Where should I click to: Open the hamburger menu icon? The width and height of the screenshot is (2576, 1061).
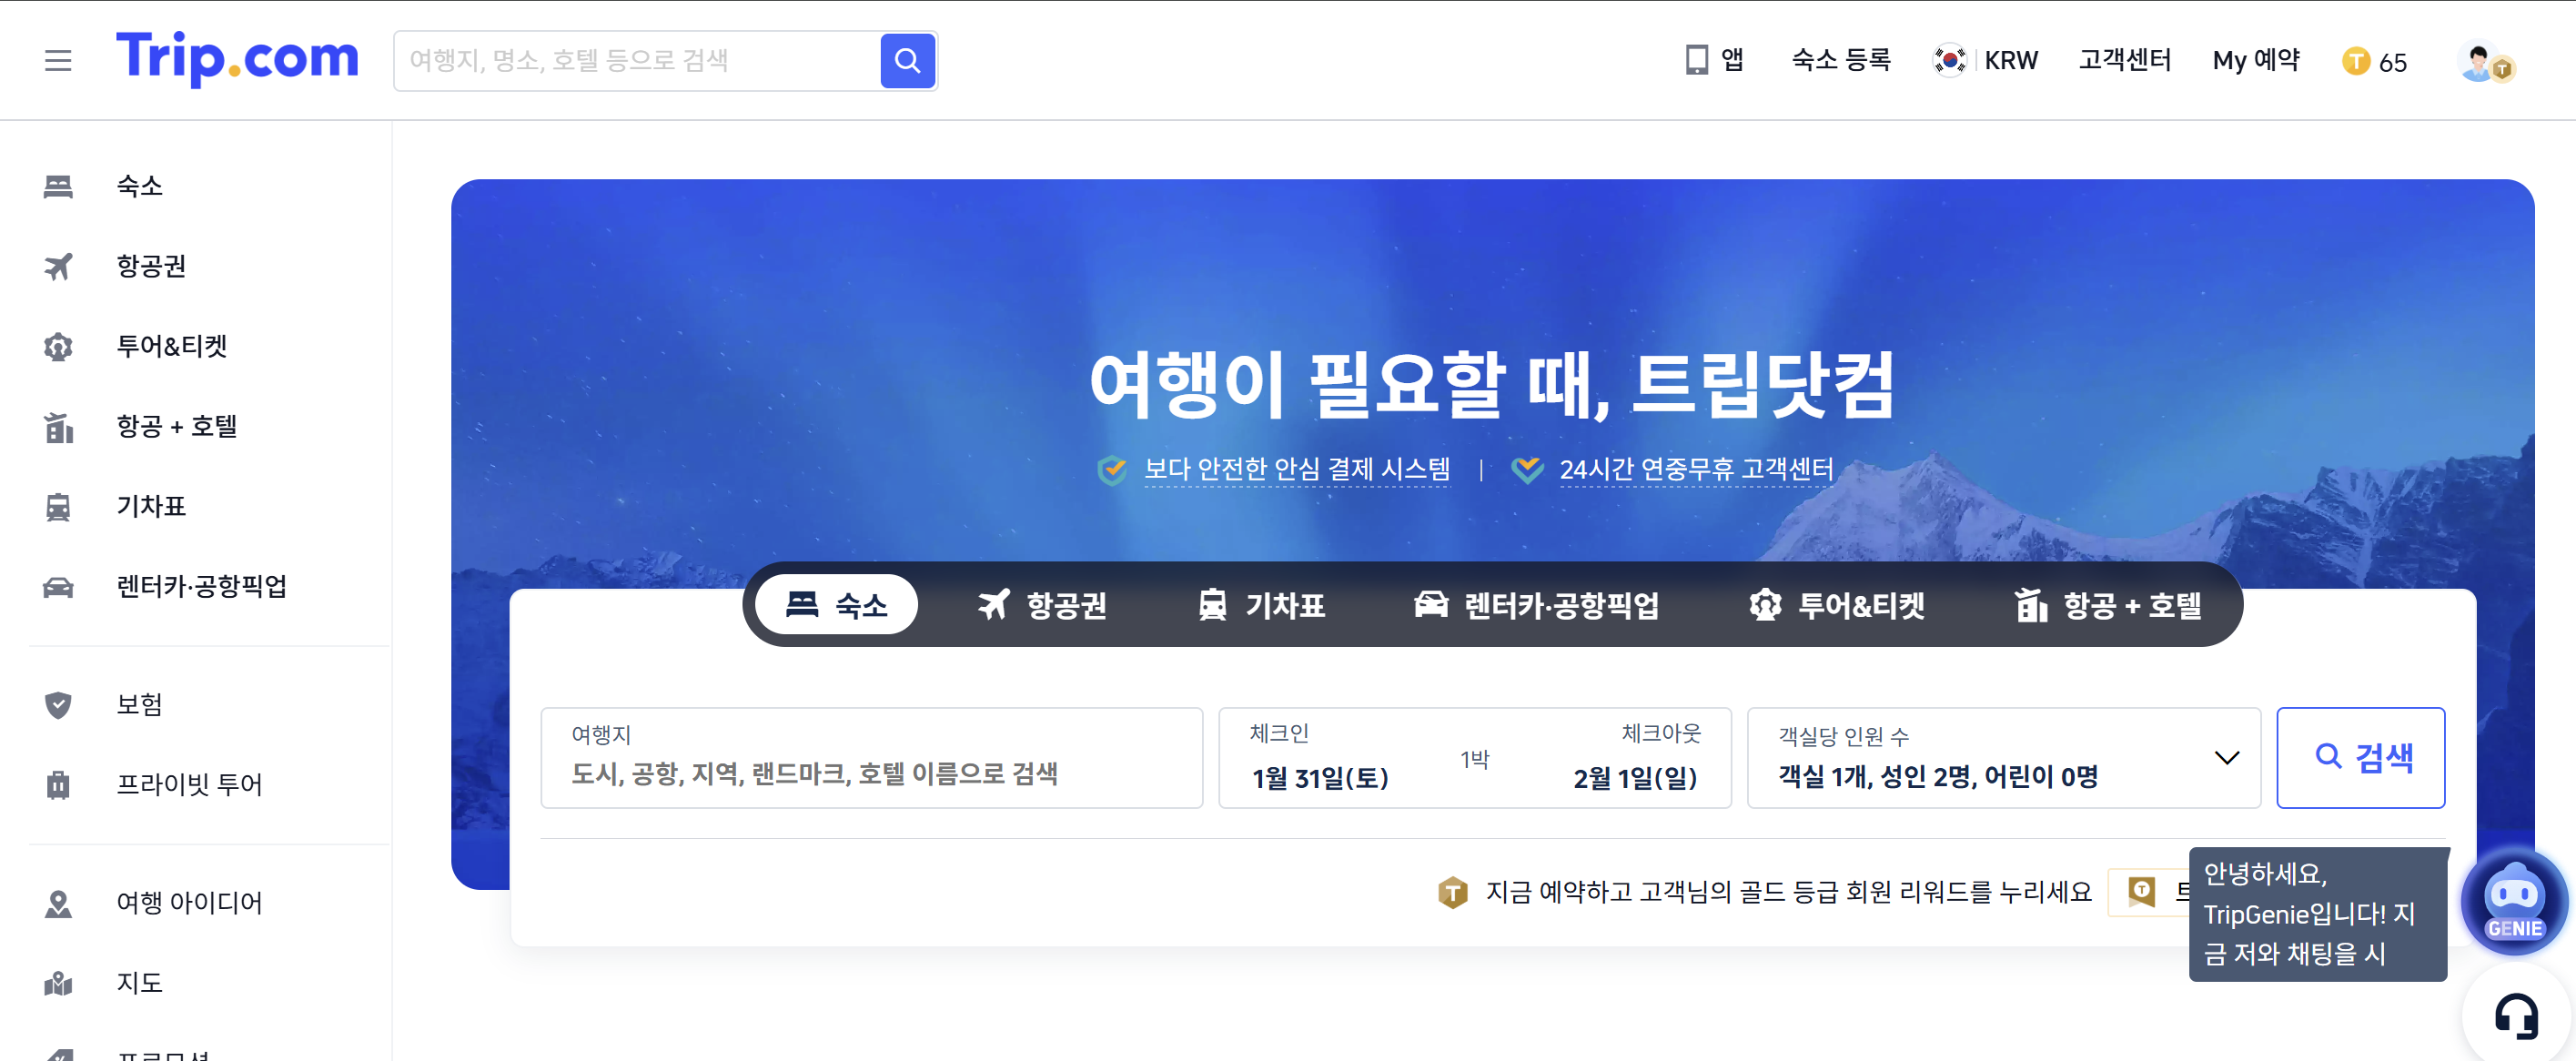pos(58,61)
